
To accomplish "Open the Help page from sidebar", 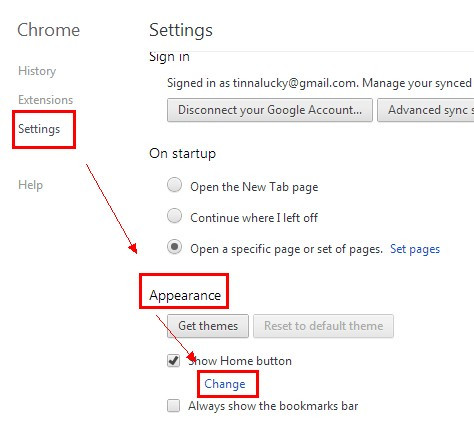I will tap(30, 185).
